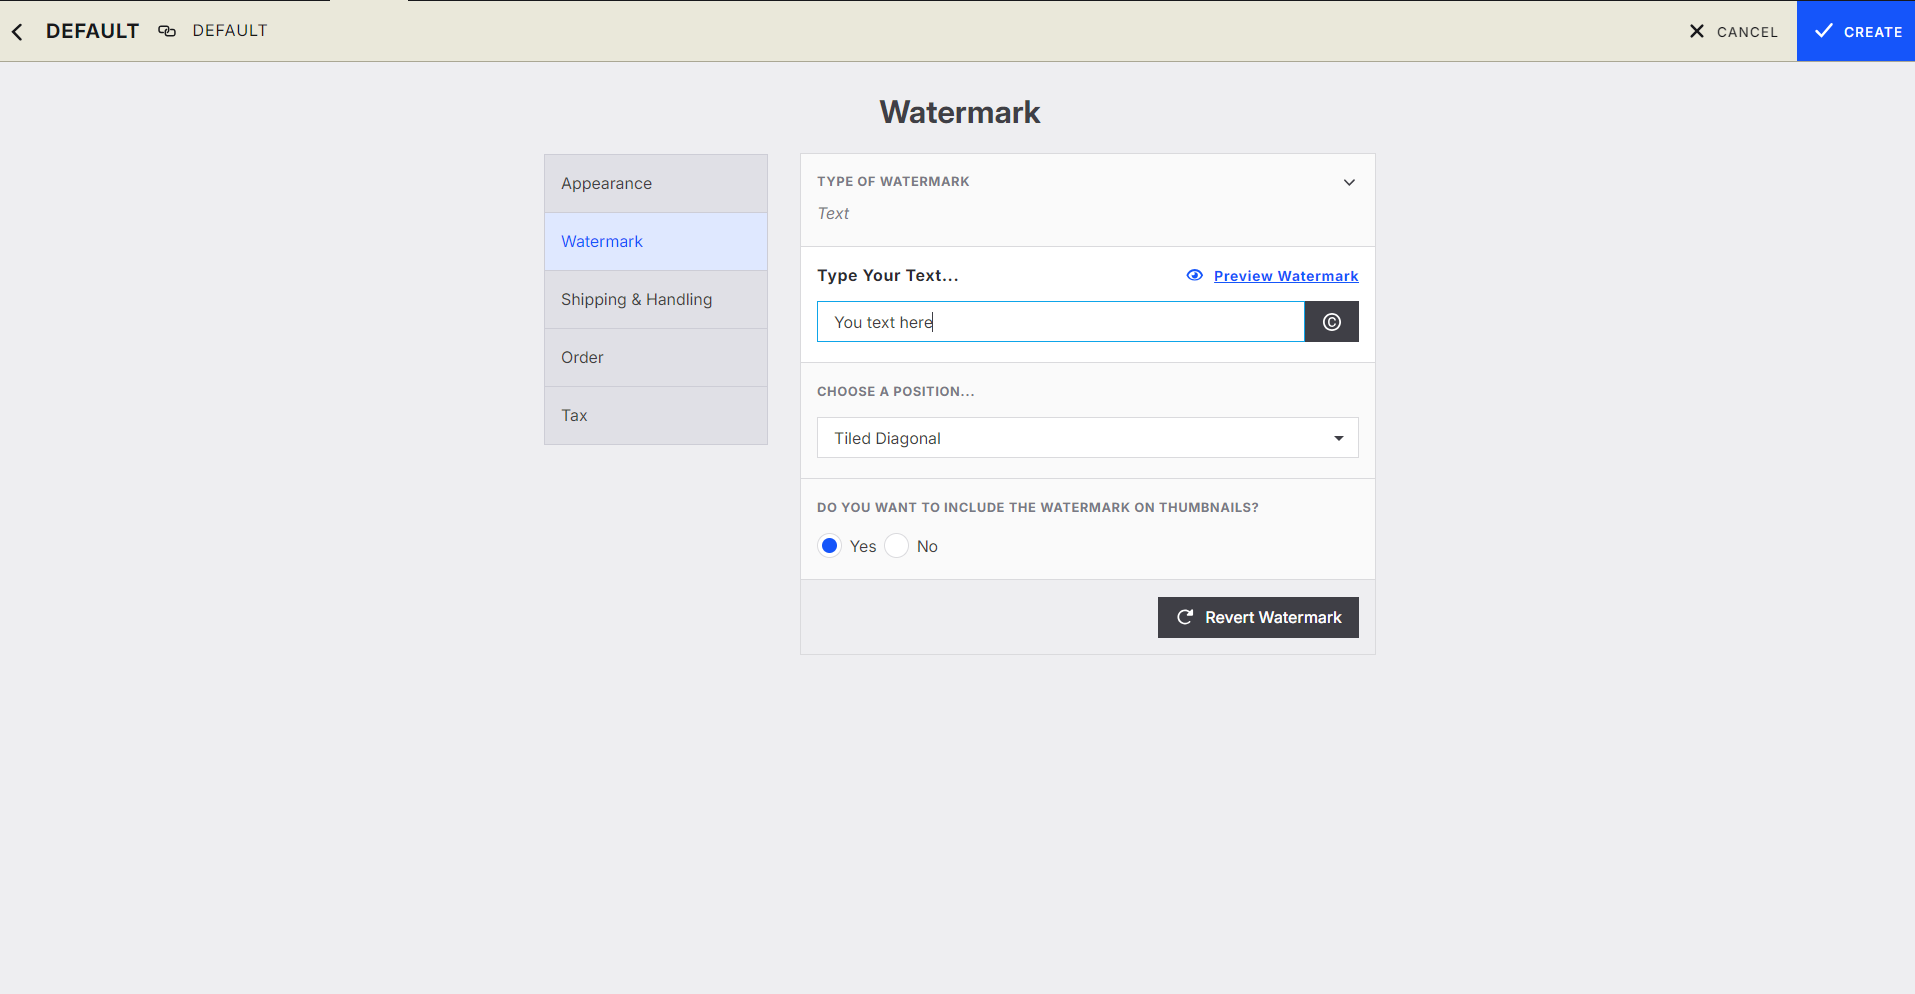Click the back arrow icon
This screenshot has width=1915, height=994.
17,32
